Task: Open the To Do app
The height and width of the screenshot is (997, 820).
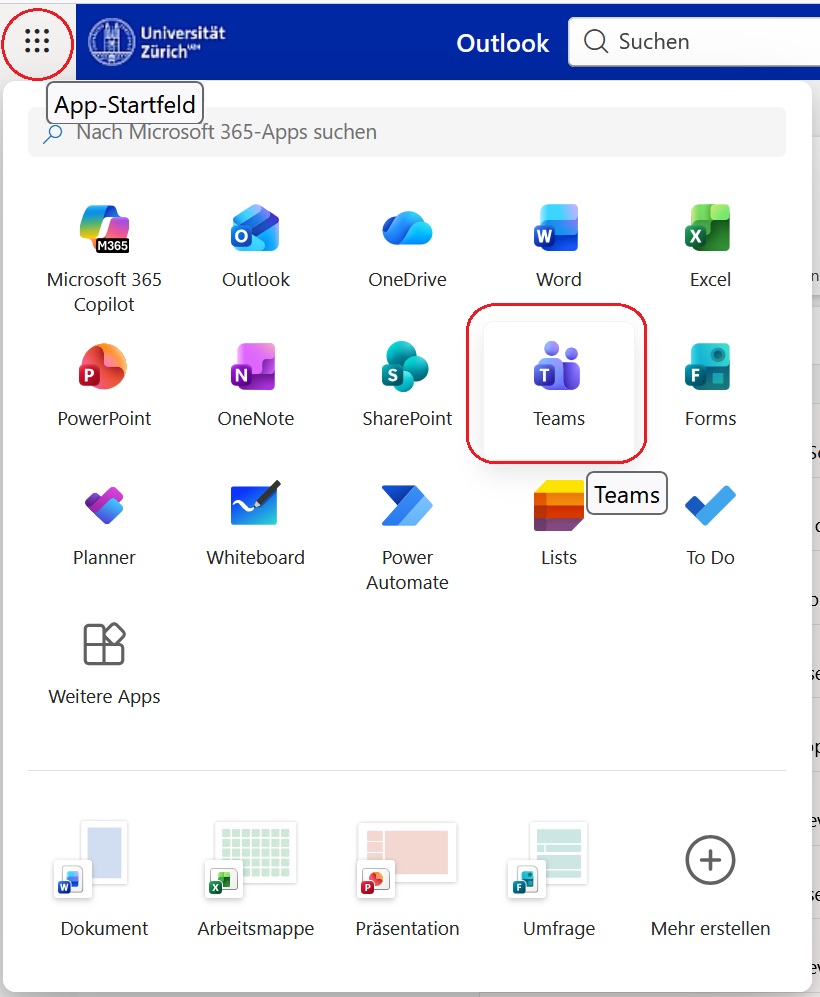Action: pos(709,518)
